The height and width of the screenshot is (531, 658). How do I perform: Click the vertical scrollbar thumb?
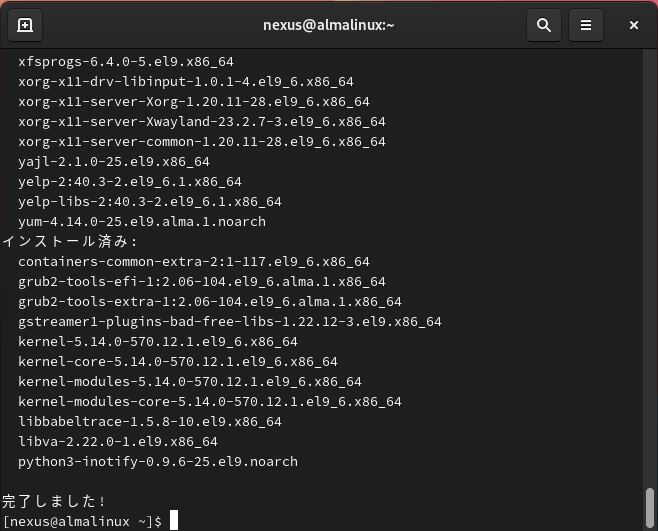[650, 507]
